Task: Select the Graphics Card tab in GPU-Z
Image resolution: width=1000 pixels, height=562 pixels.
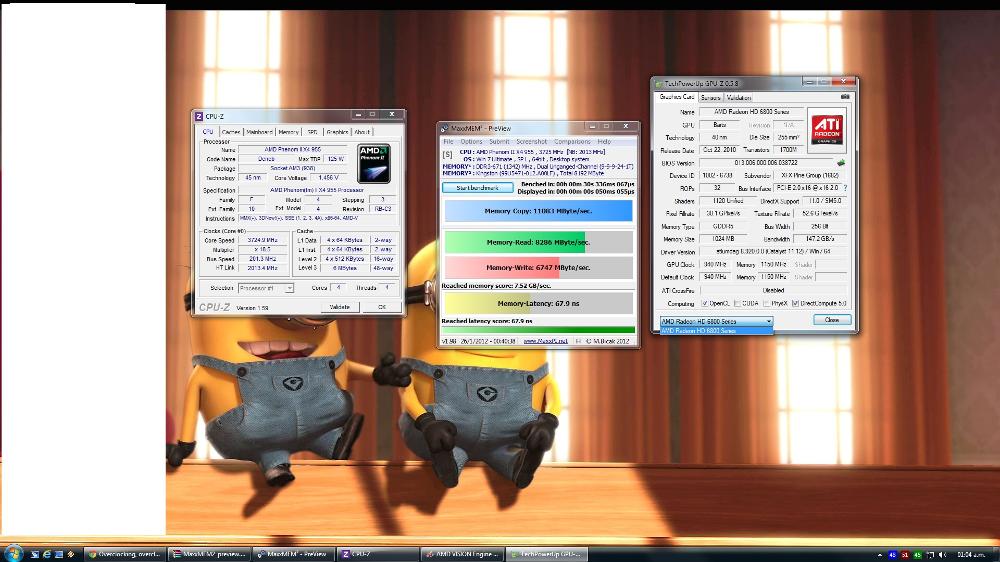Action: coord(676,97)
